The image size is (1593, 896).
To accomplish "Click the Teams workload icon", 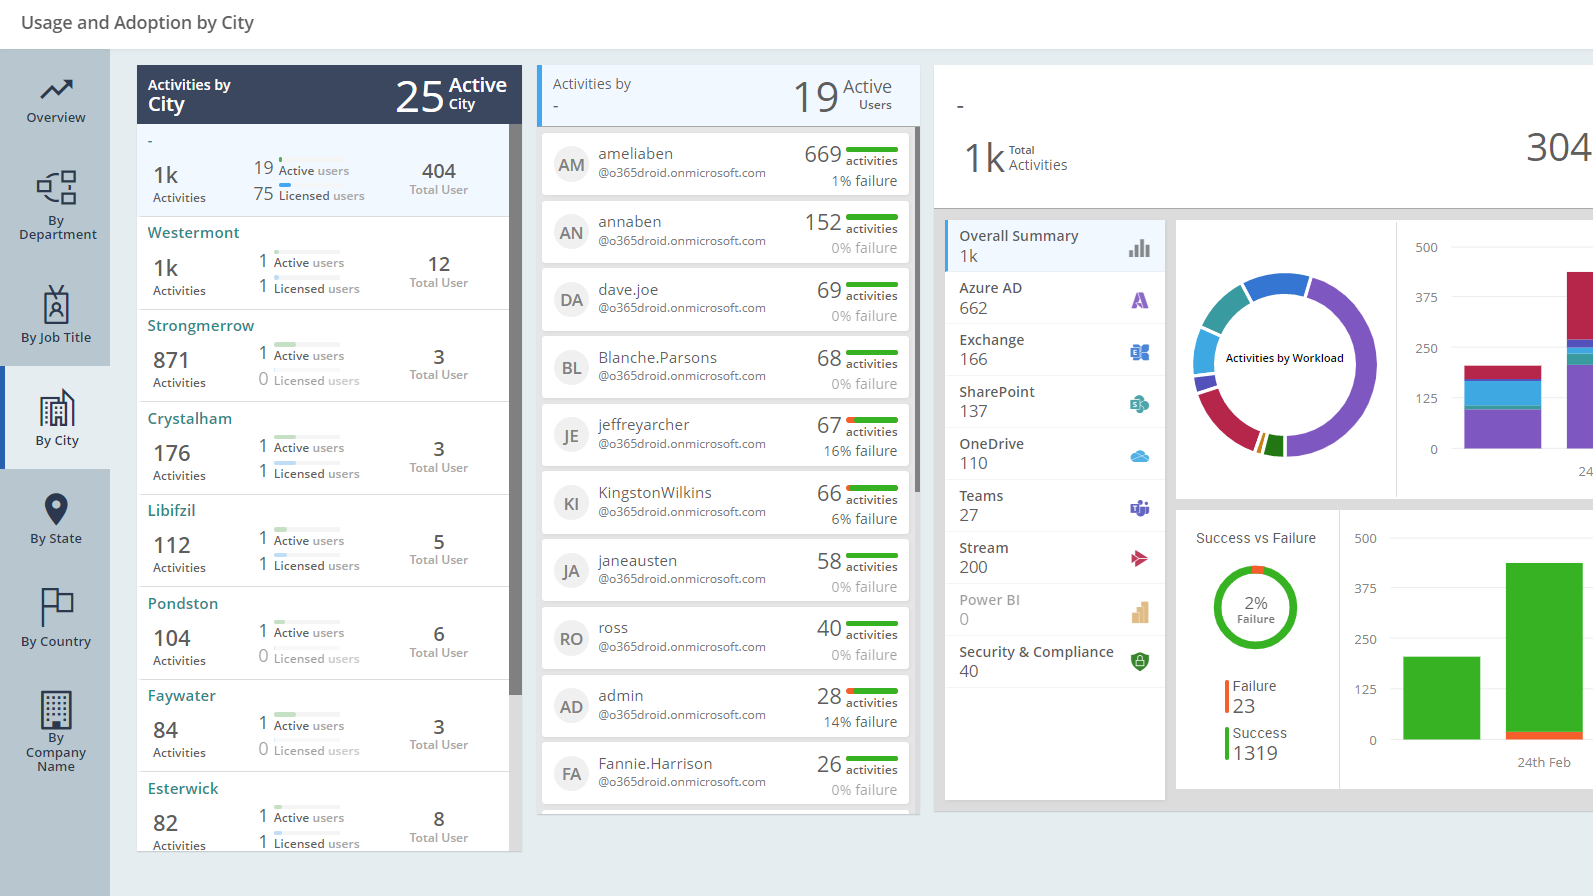I will [1139, 508].
